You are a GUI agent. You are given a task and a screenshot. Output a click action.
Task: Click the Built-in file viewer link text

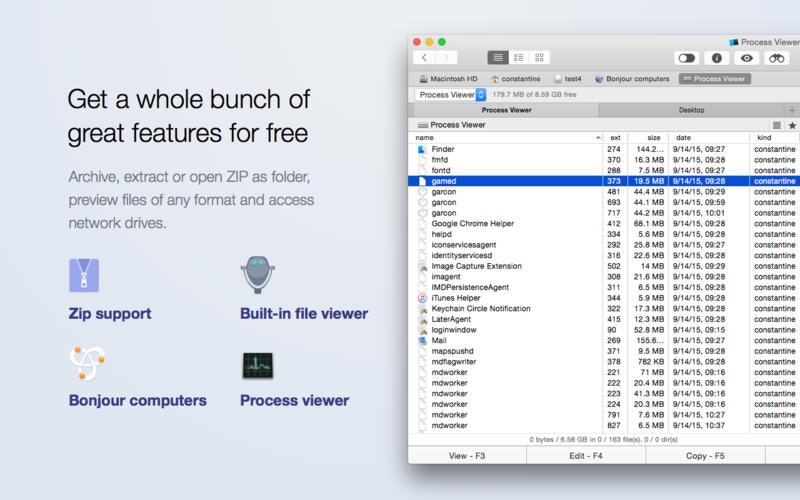coord(304,313)
